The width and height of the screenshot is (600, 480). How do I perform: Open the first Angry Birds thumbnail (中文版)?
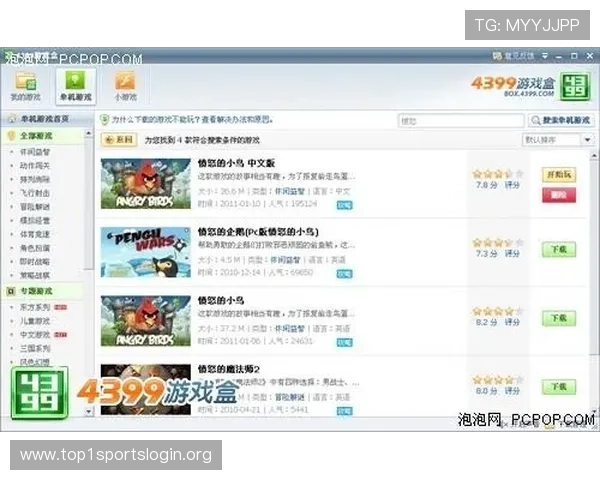[146, 184]
